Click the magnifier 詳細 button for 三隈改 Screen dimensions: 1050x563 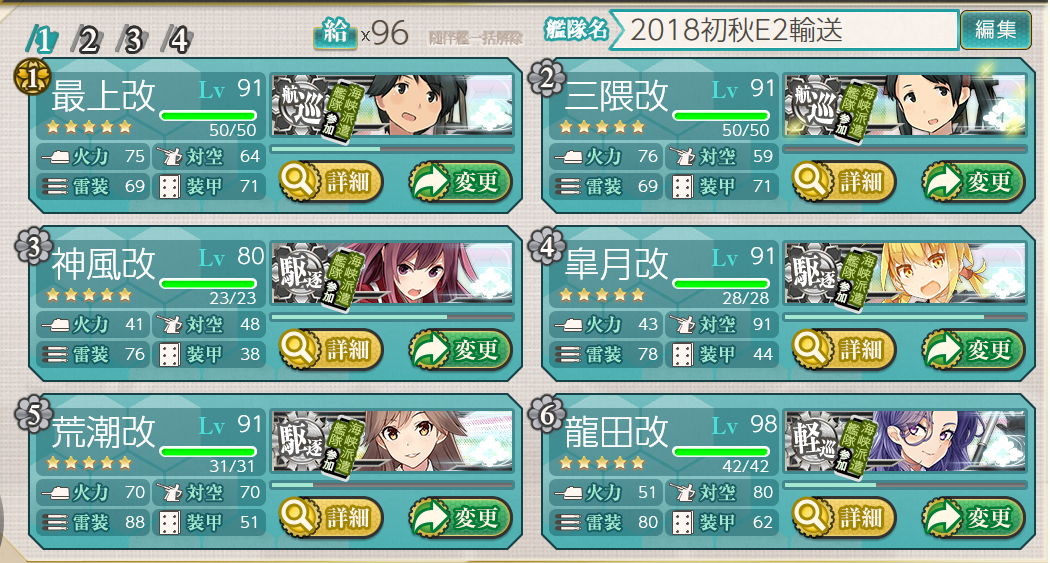(843, 181)
